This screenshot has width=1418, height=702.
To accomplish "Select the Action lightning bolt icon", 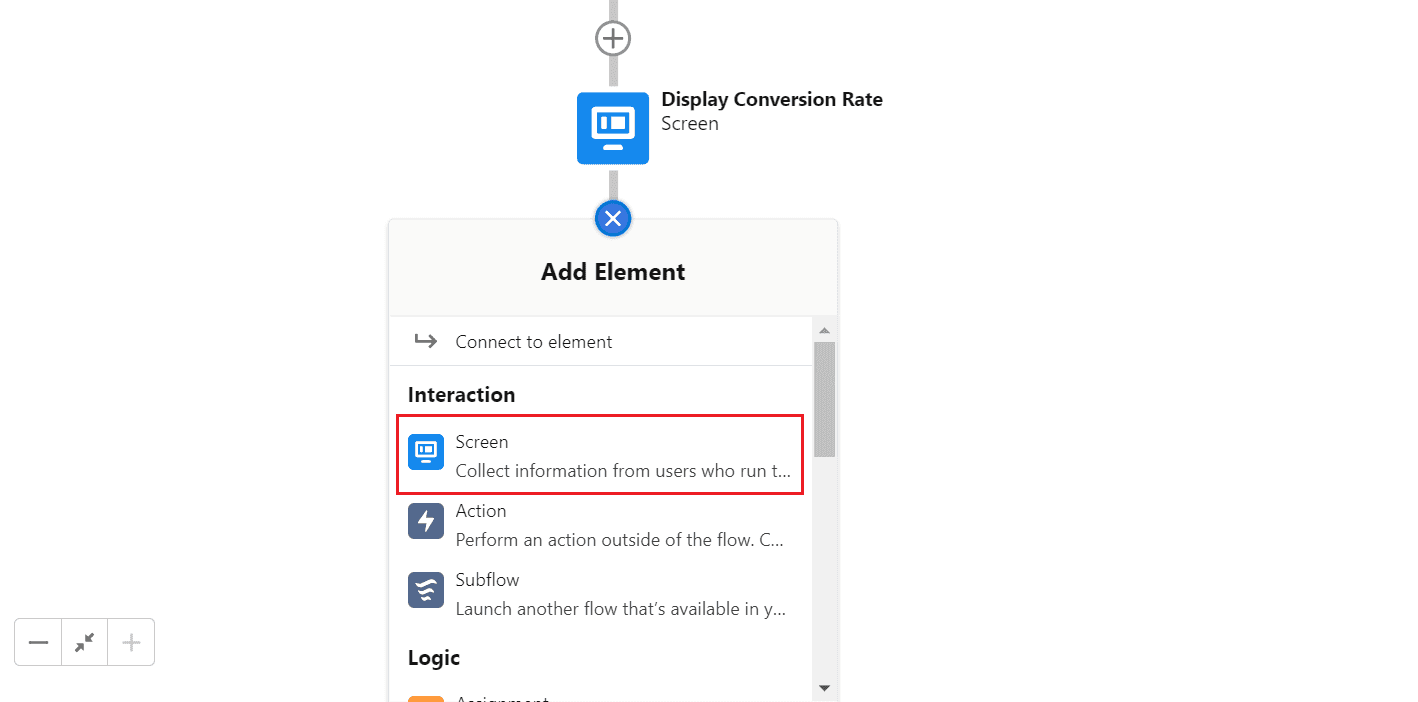I will (426, 521).
